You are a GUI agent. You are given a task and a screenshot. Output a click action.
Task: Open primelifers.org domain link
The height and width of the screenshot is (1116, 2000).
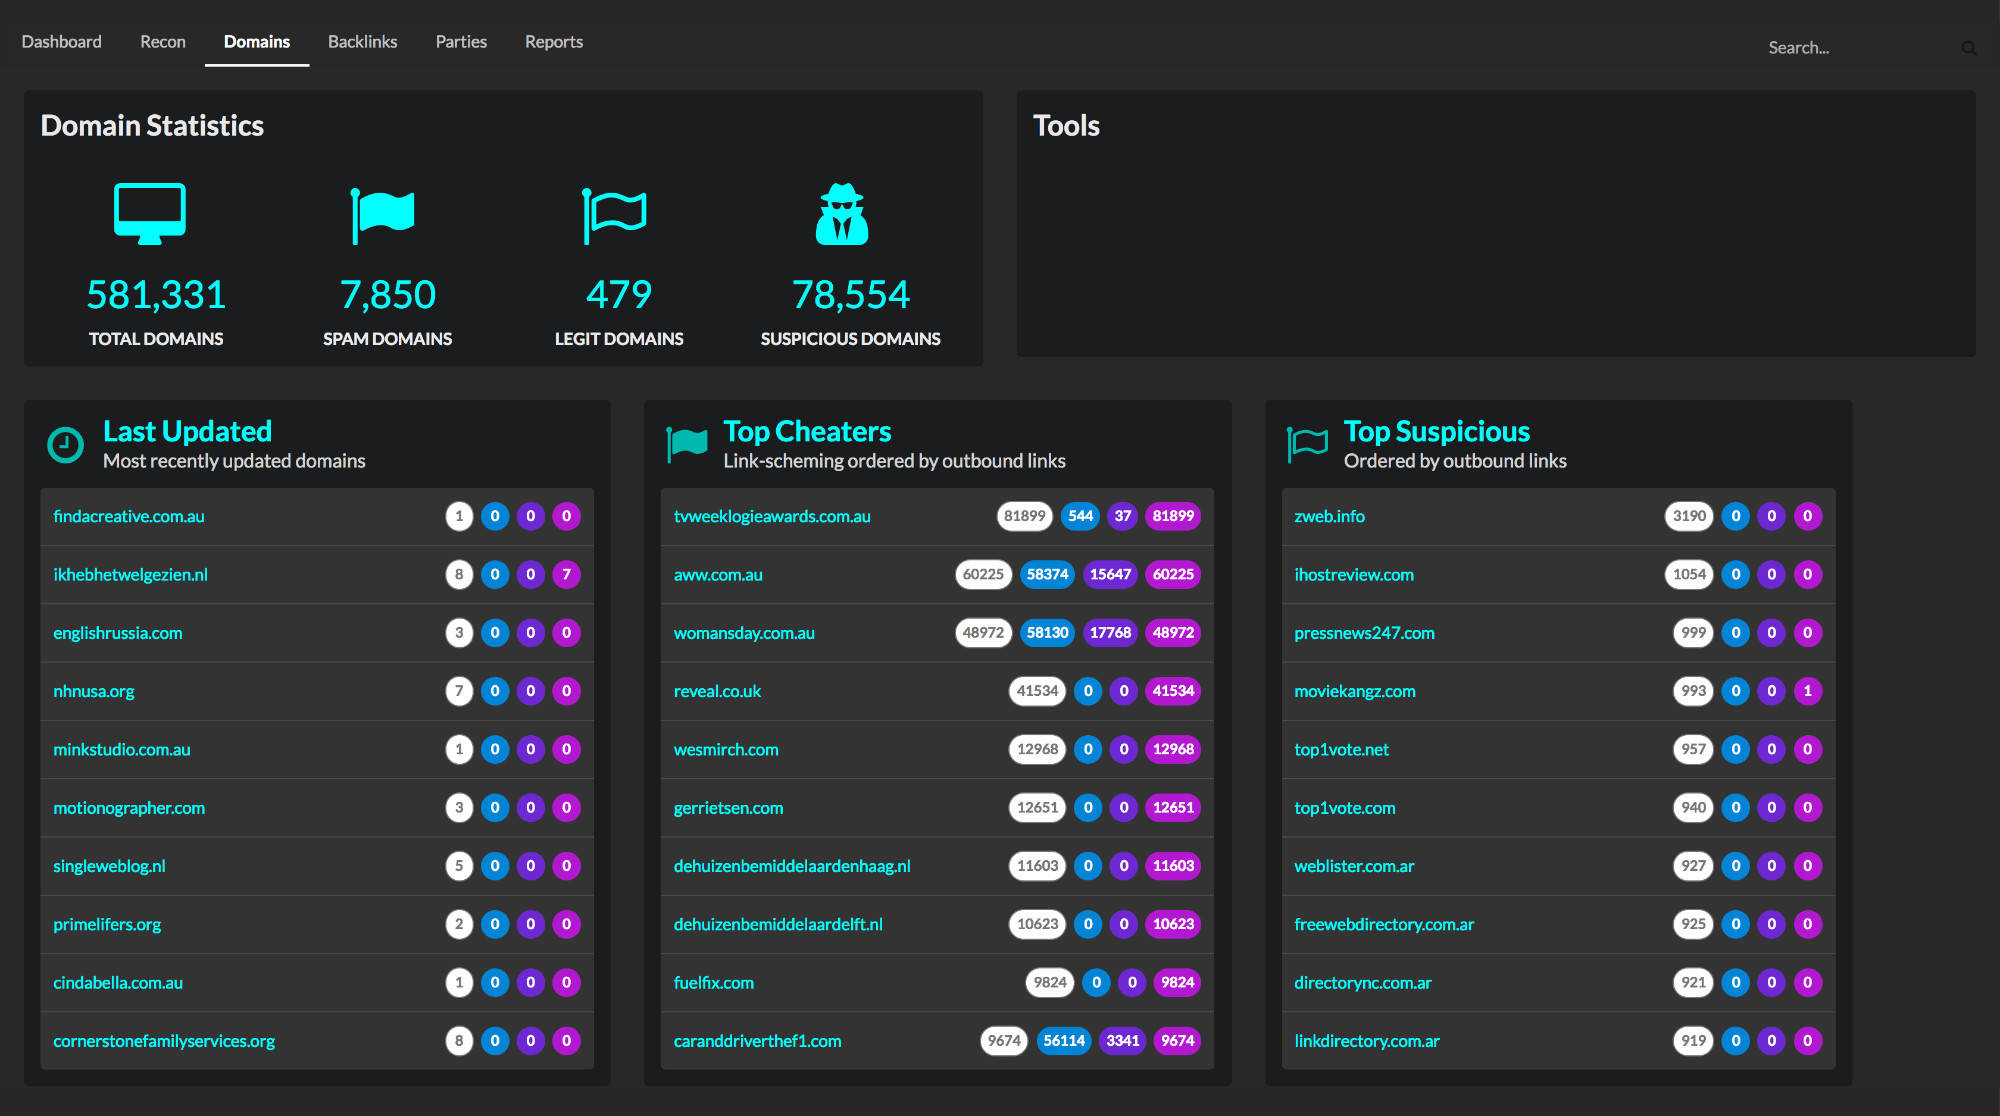coord(107,925)
